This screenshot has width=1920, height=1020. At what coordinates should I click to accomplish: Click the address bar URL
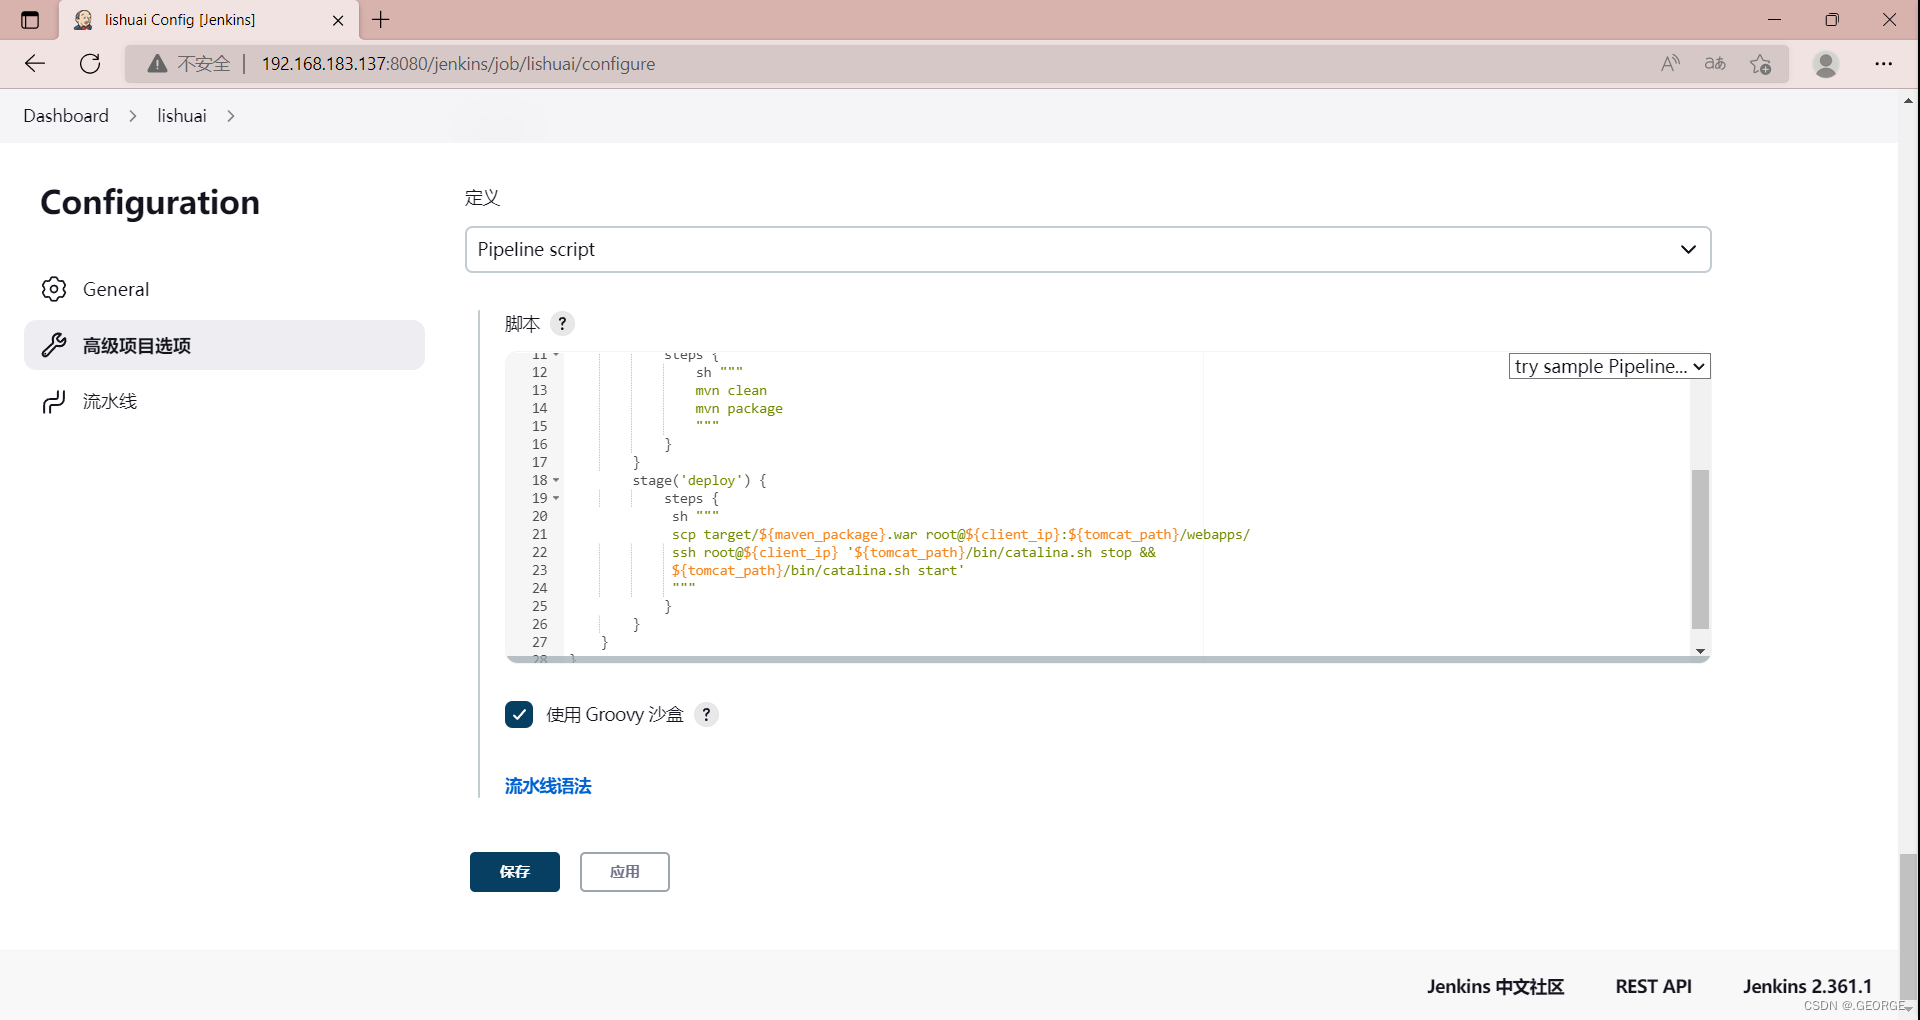(x=458, y=64)
